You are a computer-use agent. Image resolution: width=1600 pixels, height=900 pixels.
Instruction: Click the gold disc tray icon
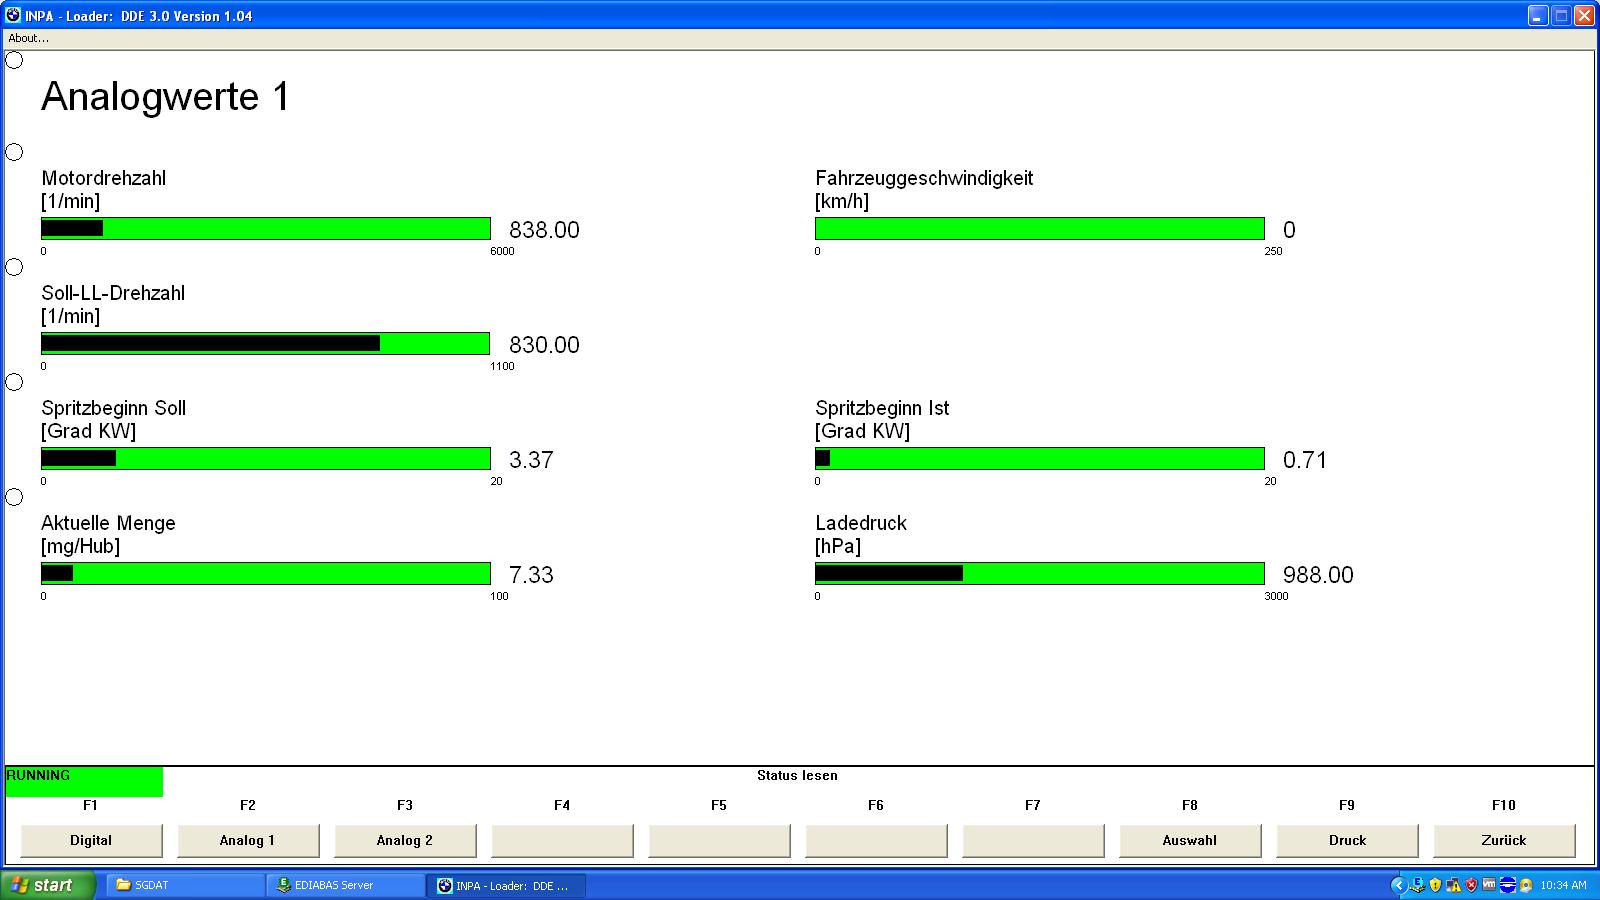coord(1526,885)
